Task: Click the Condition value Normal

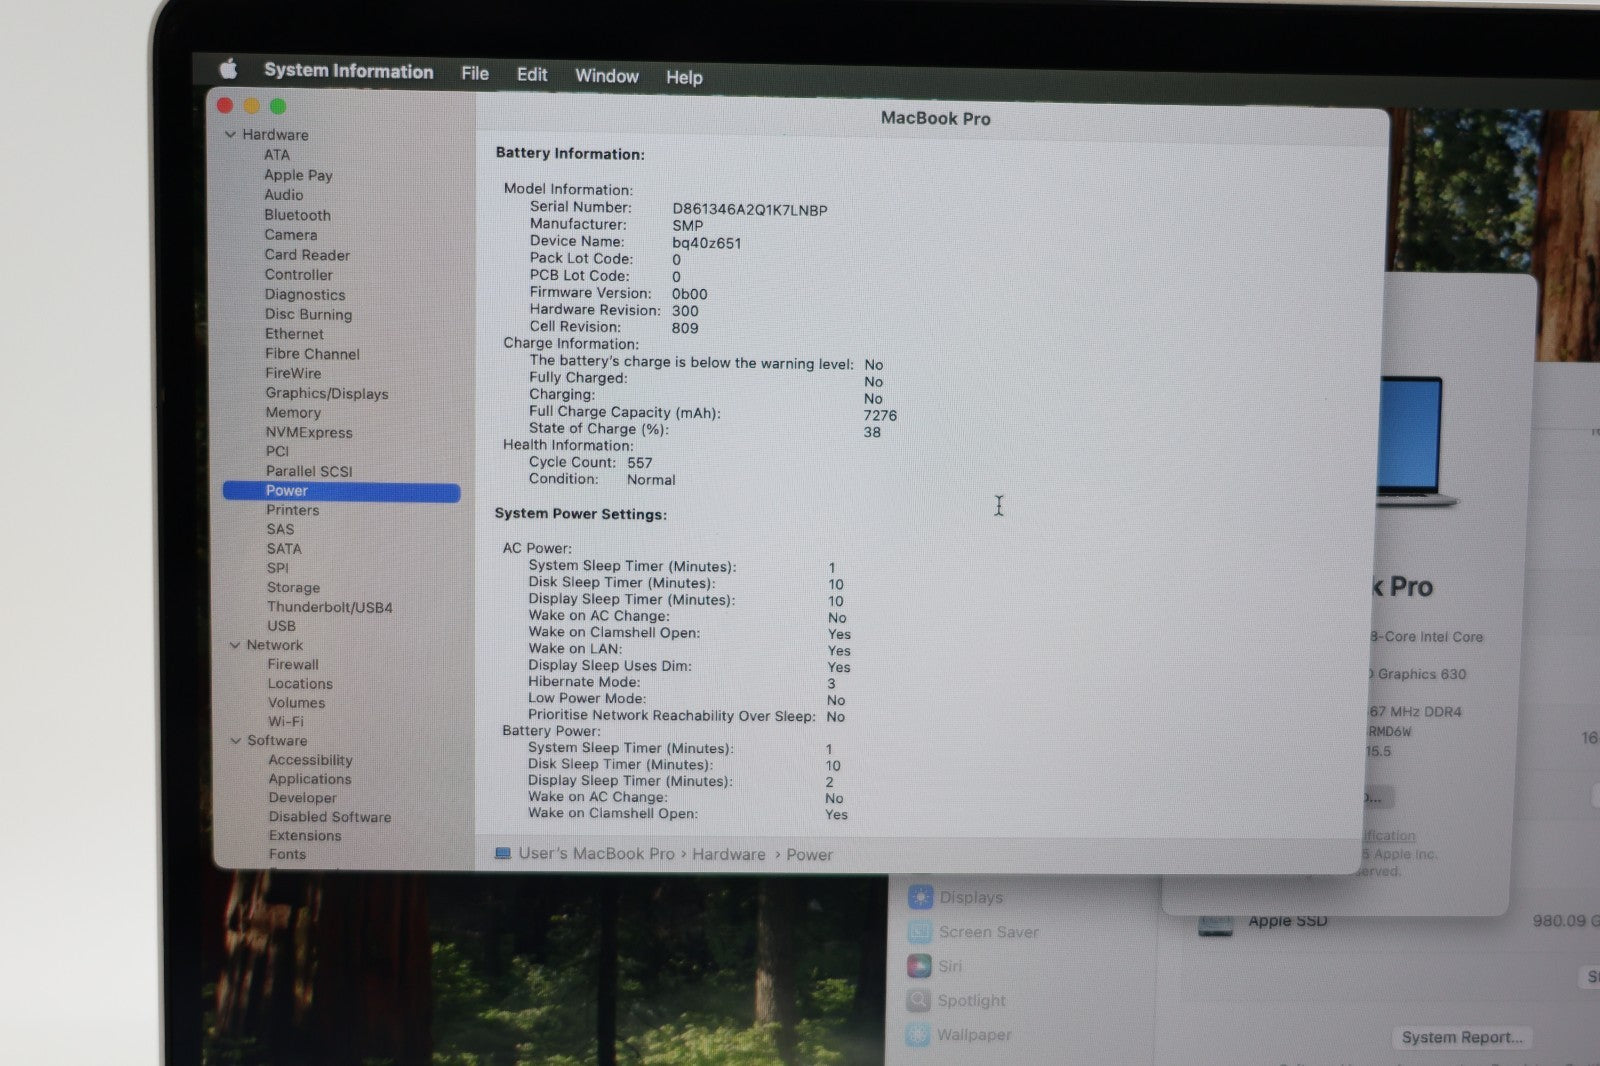Action: point(651,480)
